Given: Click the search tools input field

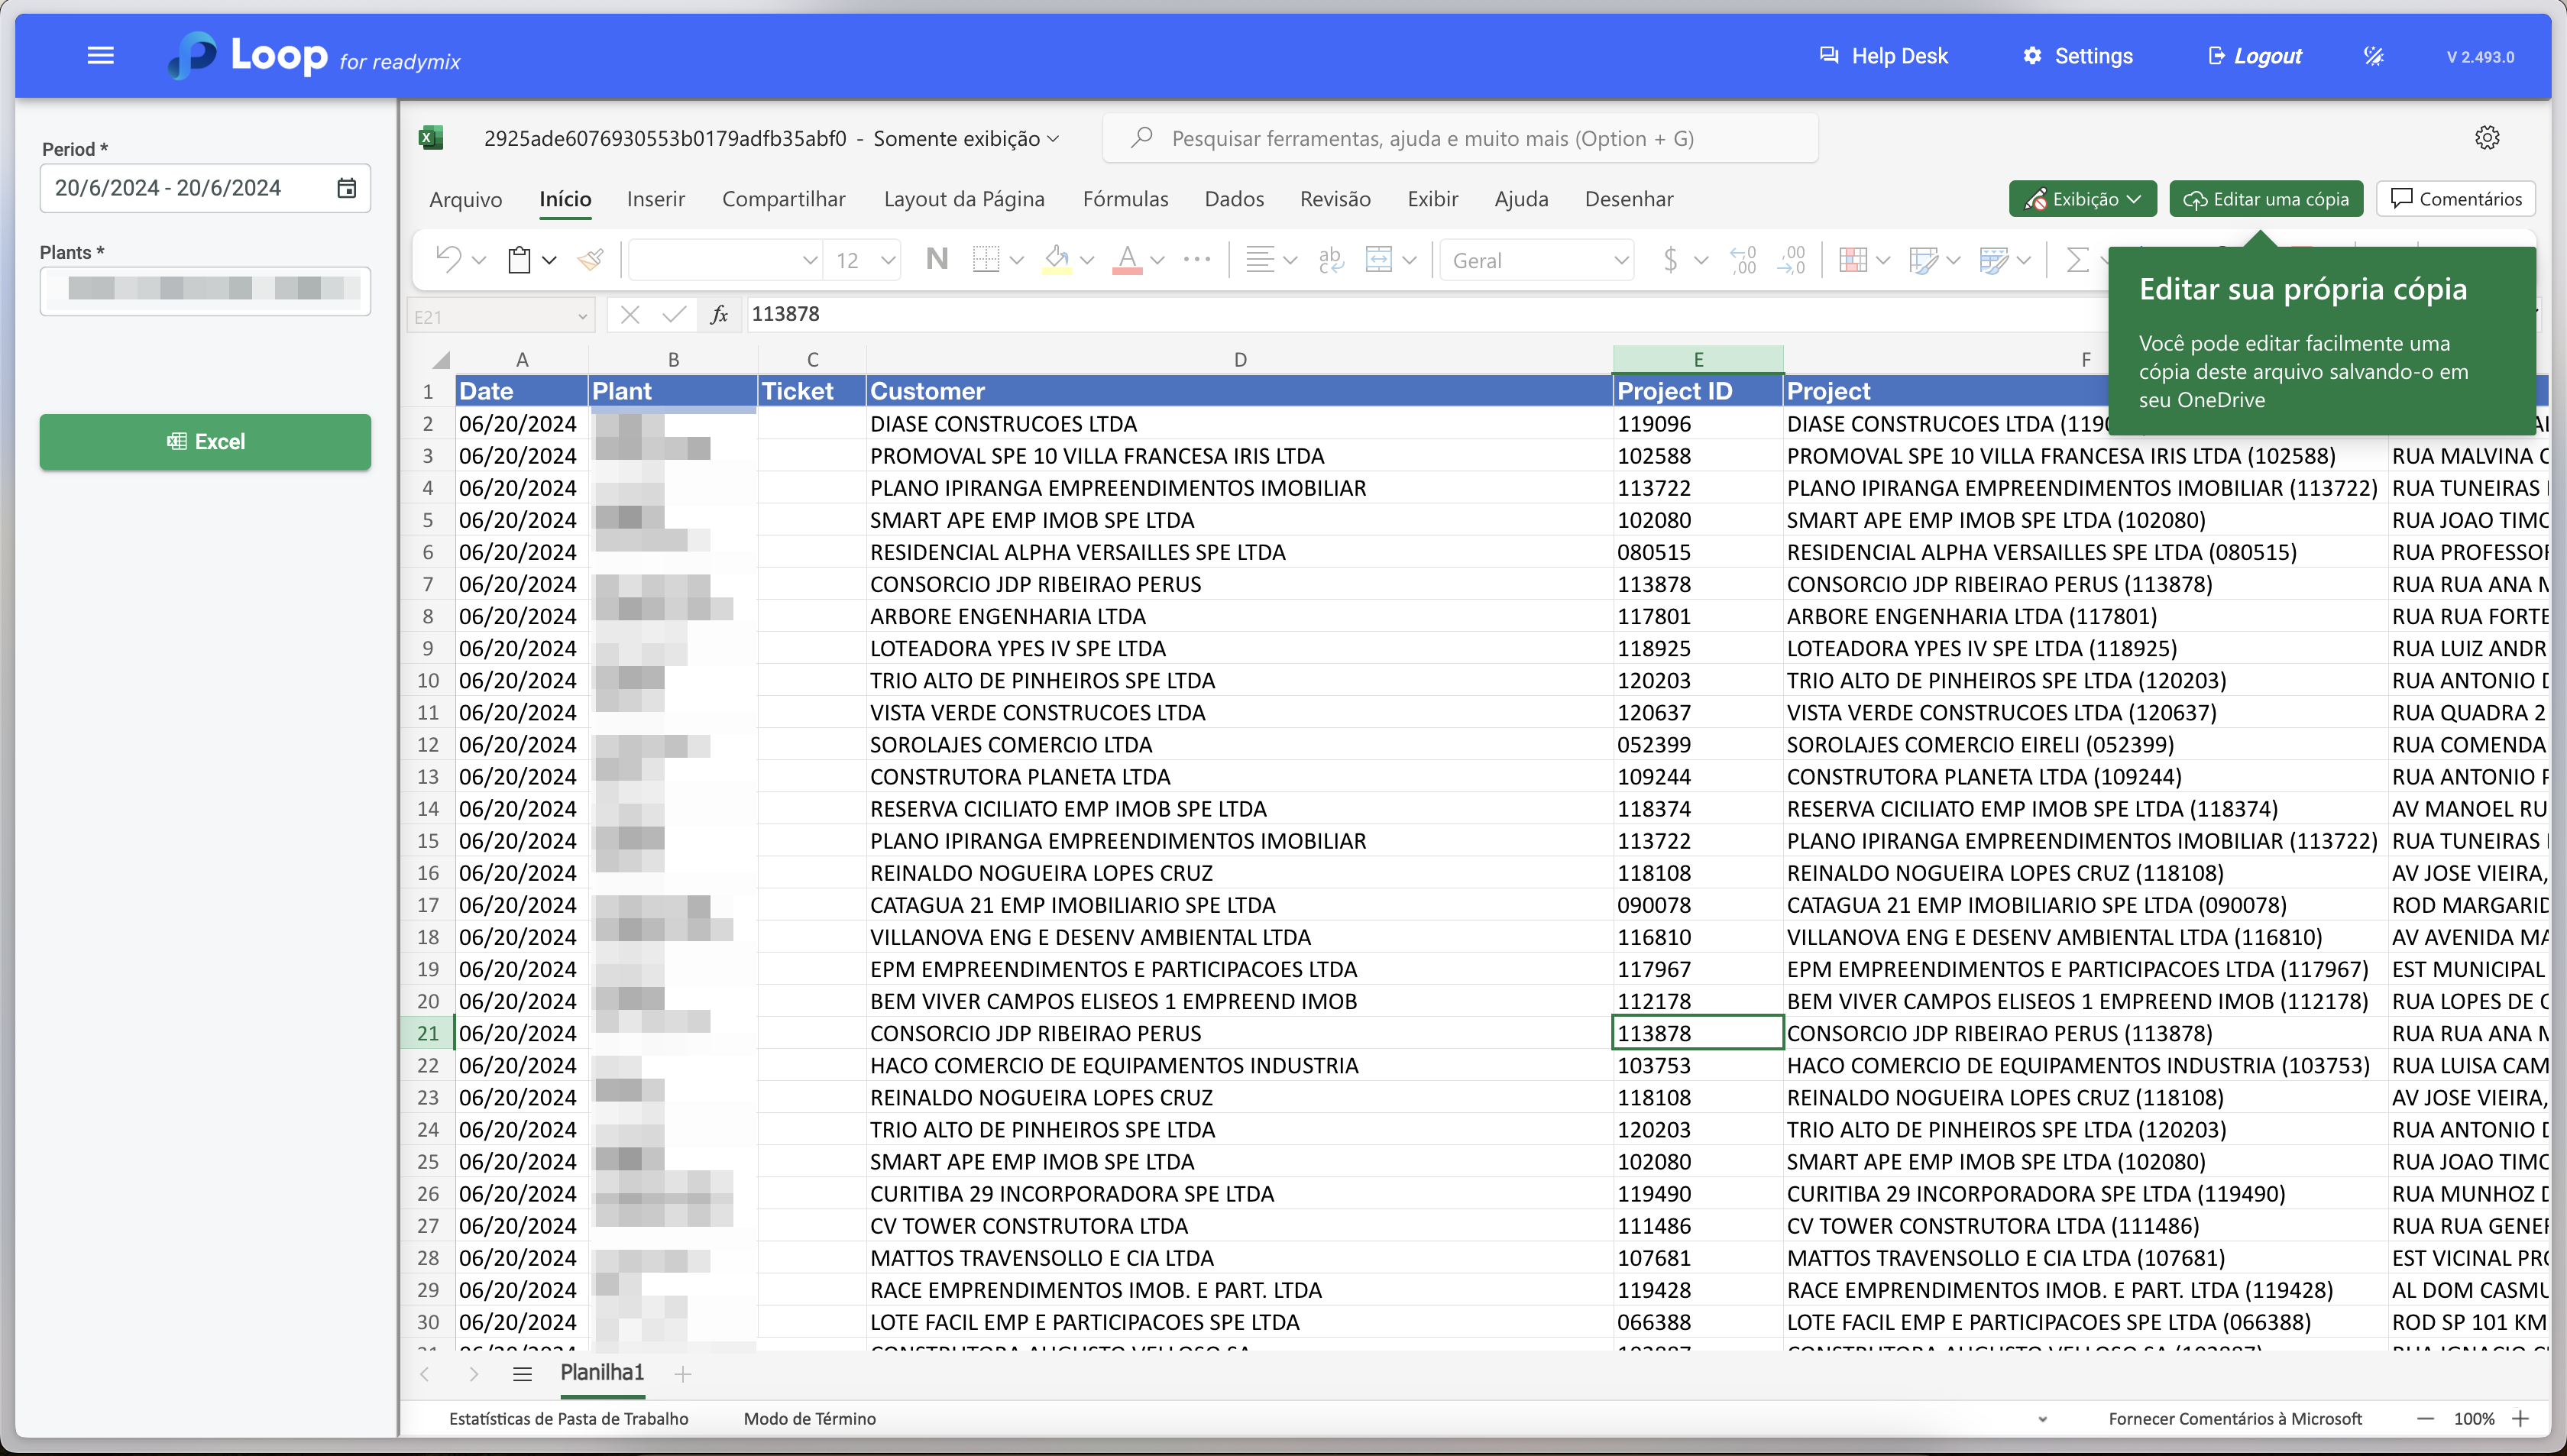Looking at the screenshot, I should pos(1460,139).
